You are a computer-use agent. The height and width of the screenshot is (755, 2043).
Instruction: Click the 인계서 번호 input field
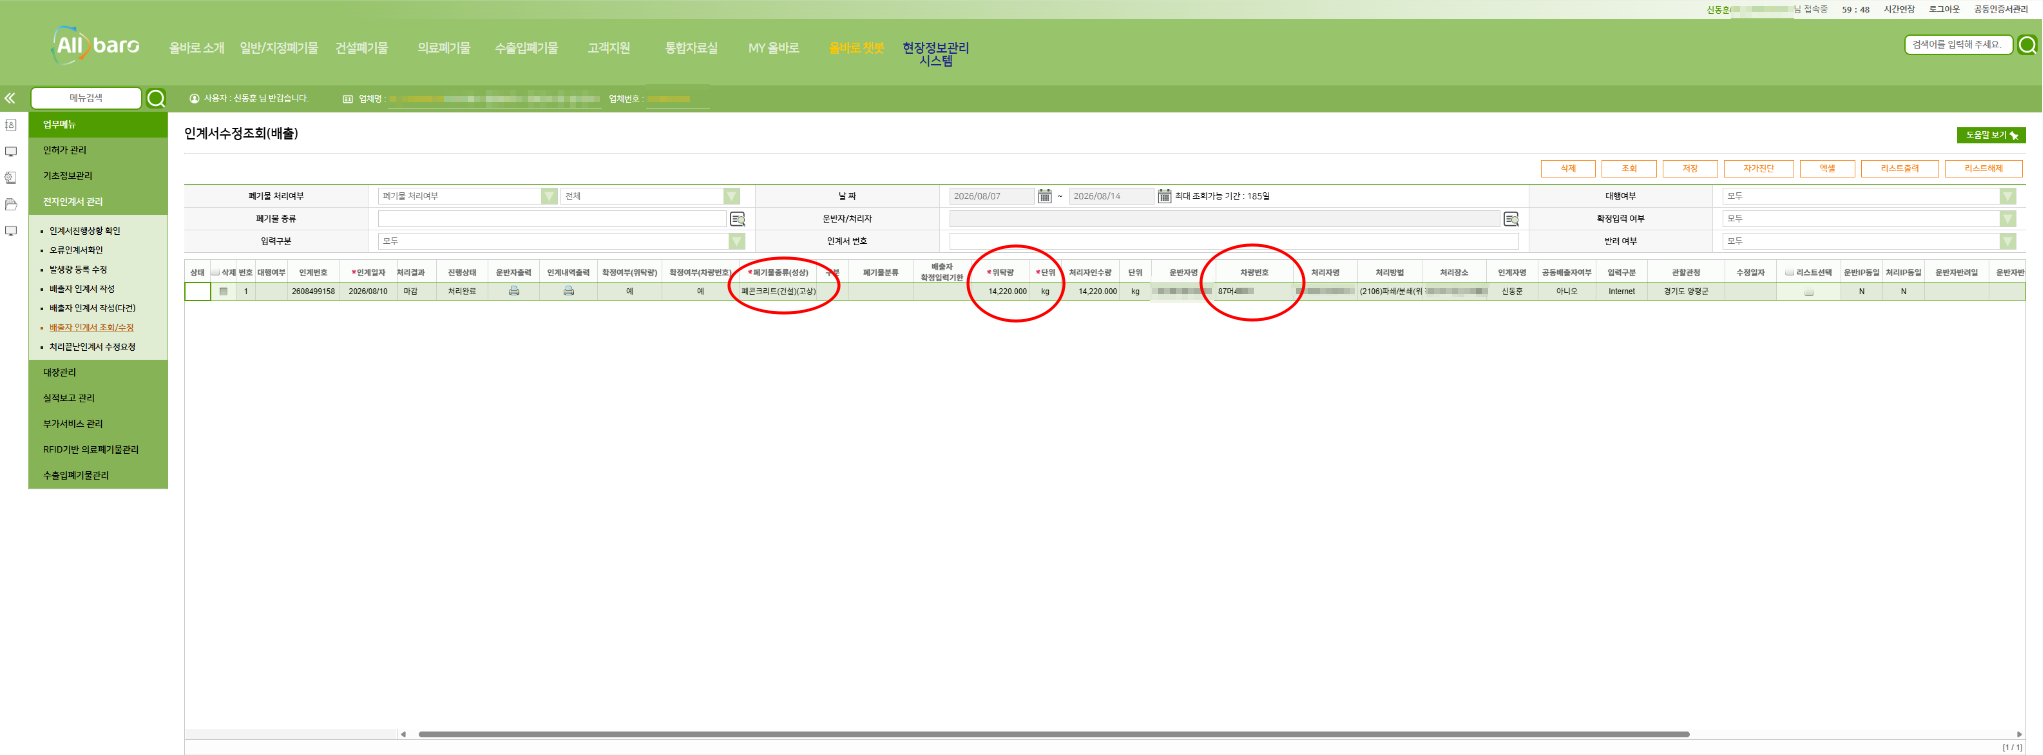pyautogui.click(x=1233, y=241)
